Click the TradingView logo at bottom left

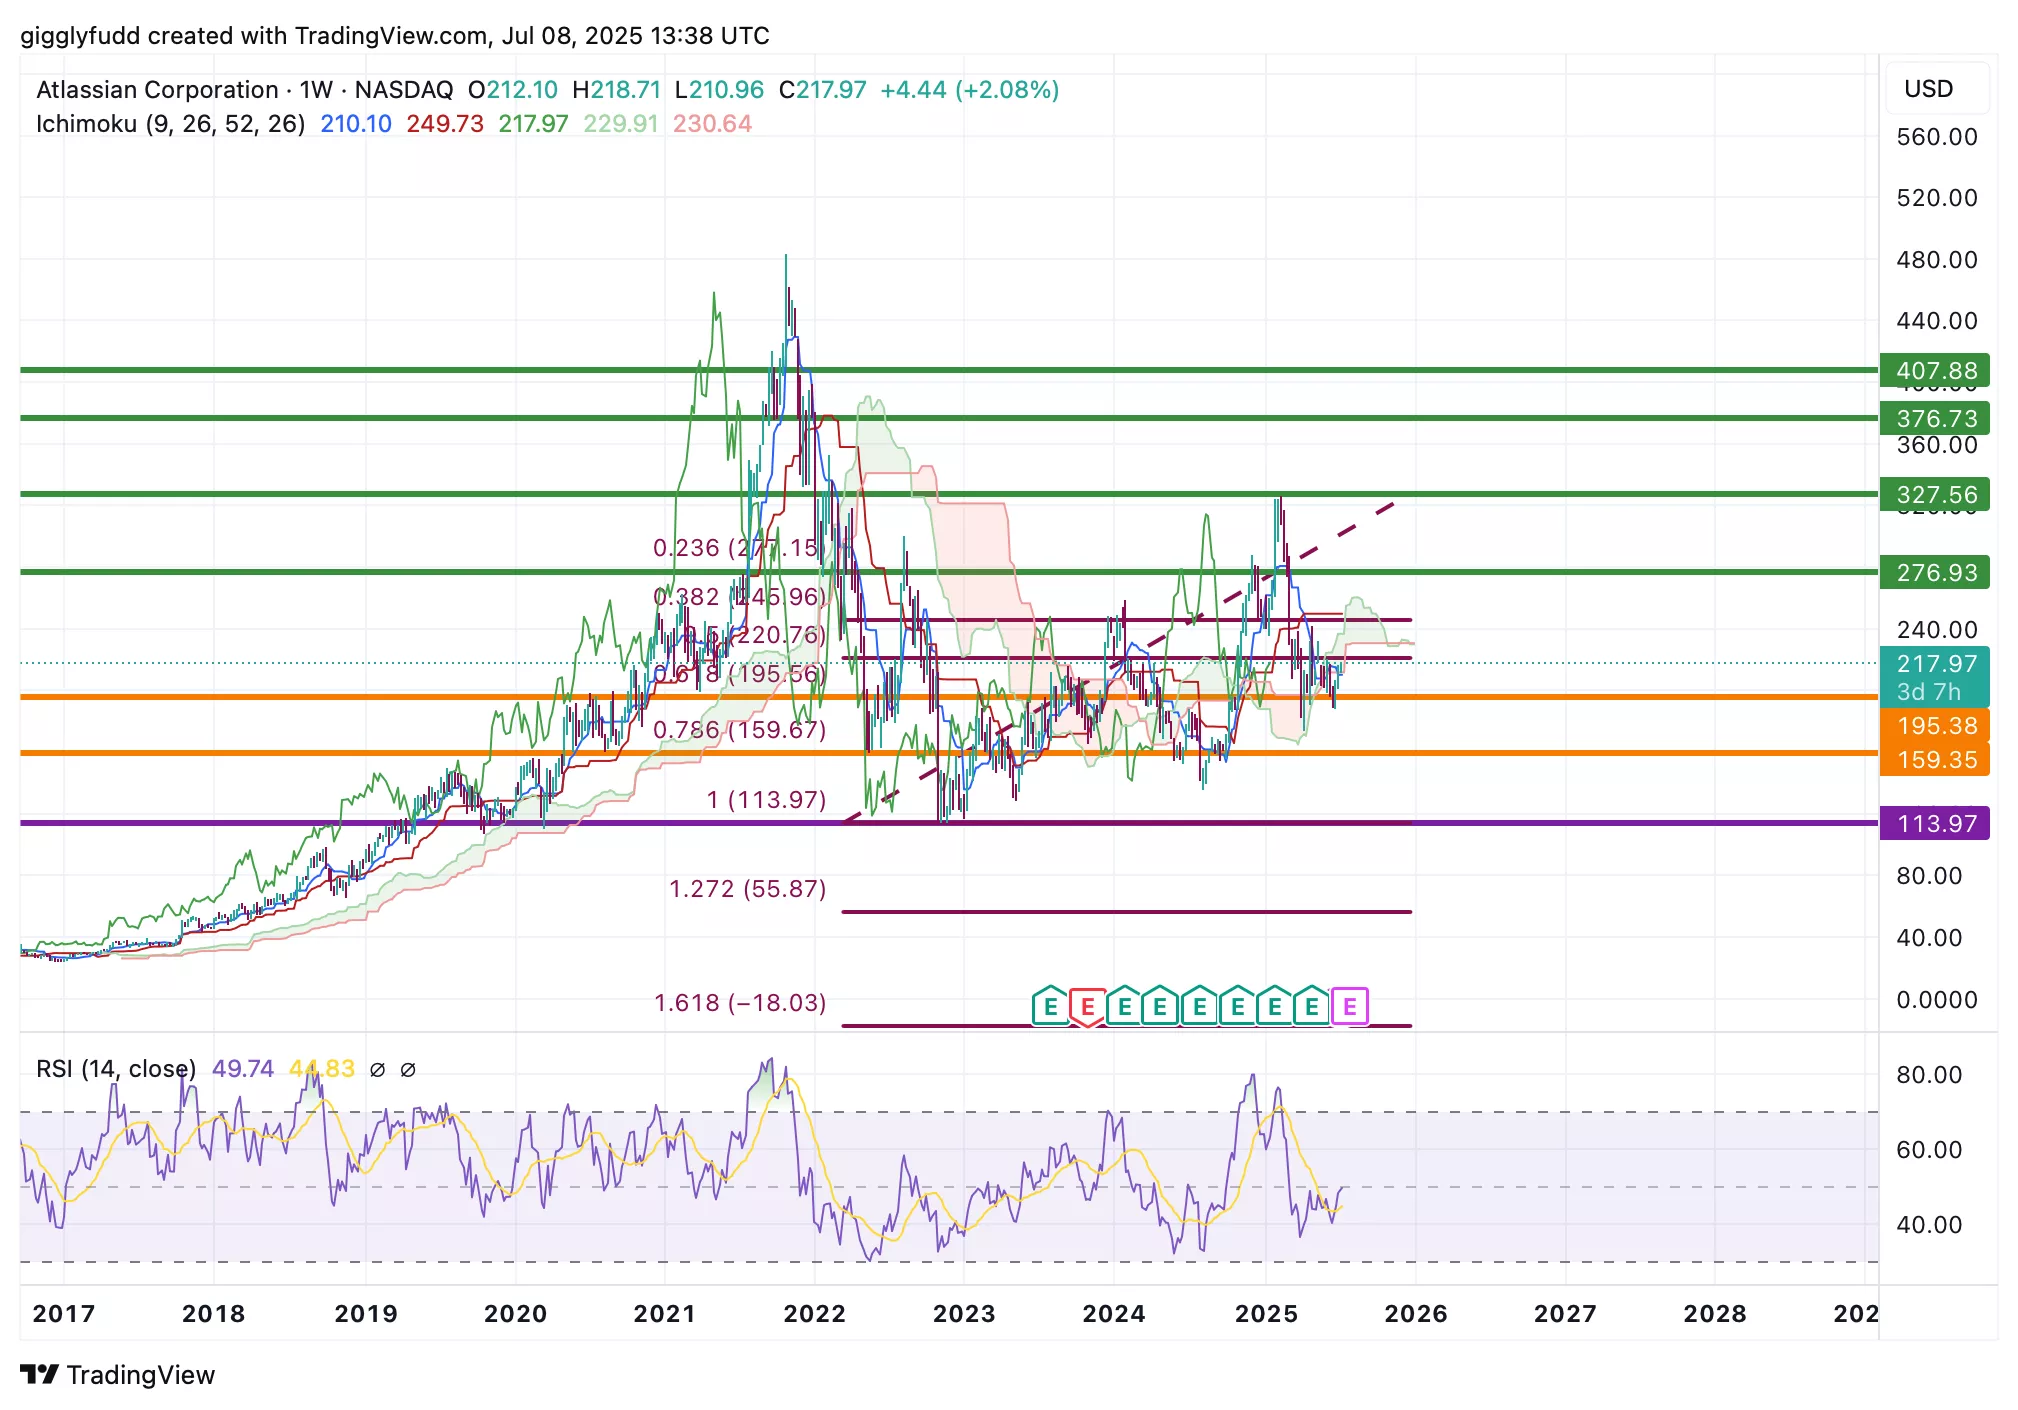pyautogui.click(x=118, y=1375)
